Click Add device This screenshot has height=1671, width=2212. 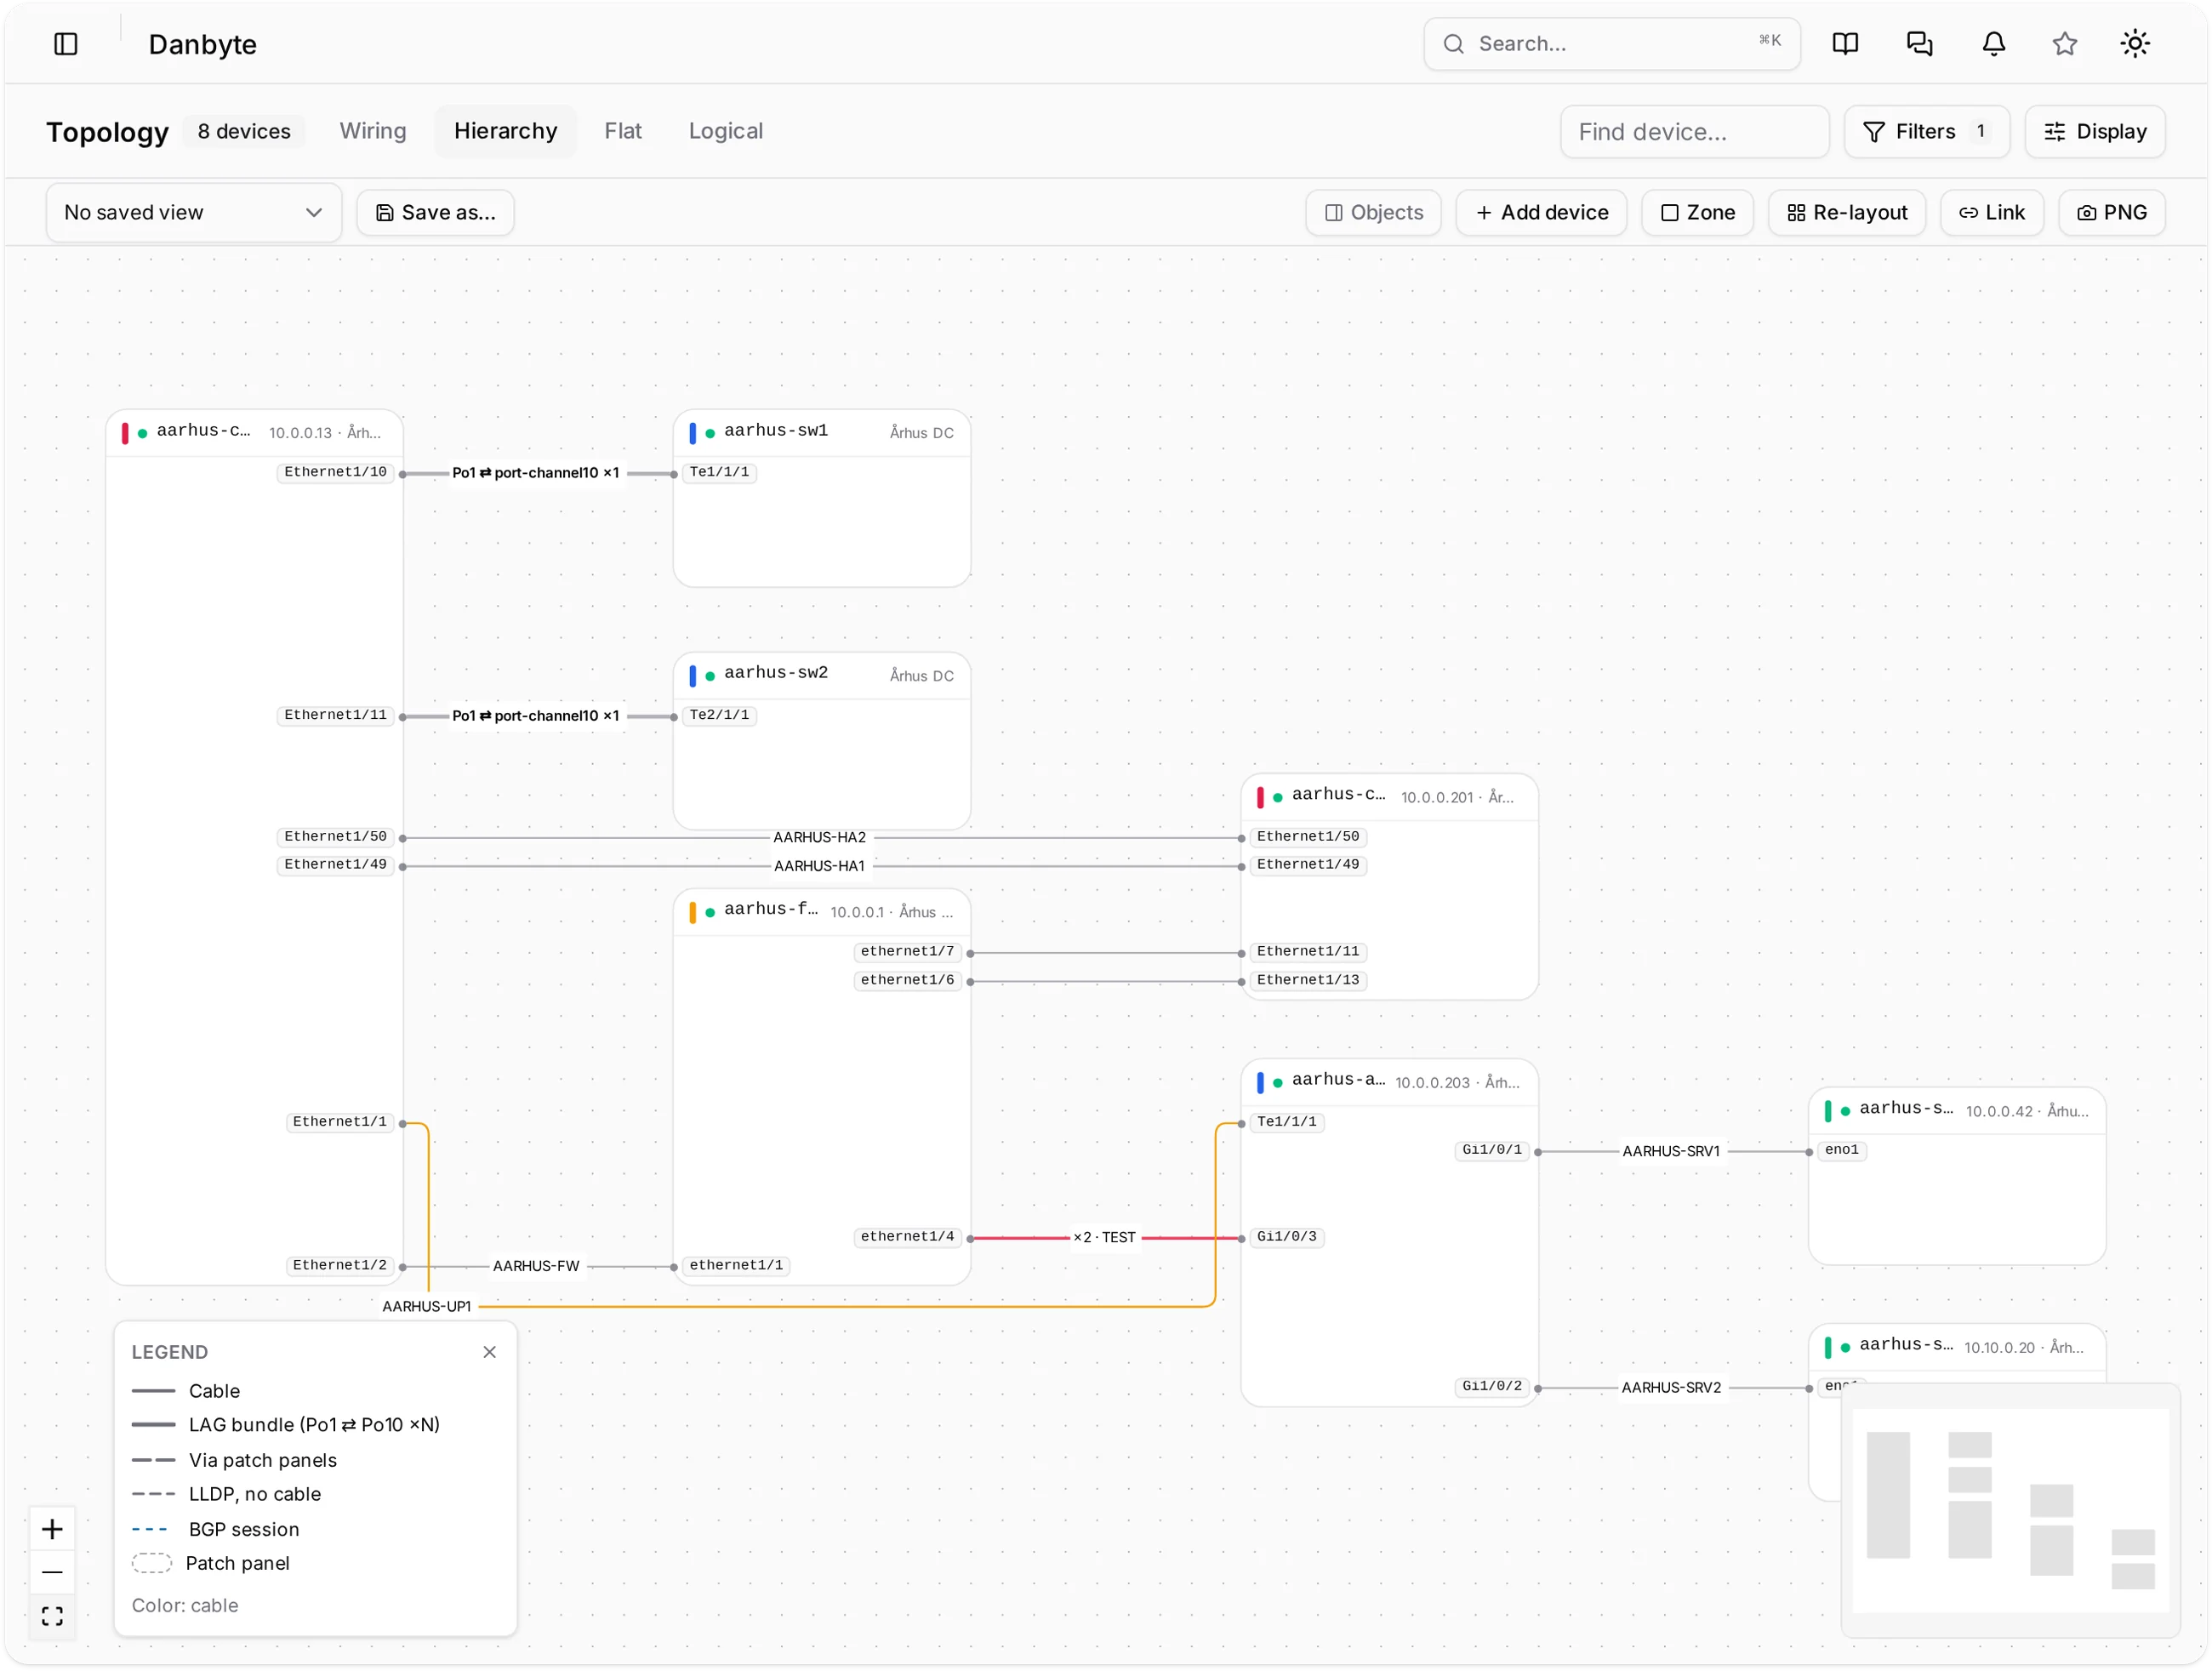coord(1541,213)
